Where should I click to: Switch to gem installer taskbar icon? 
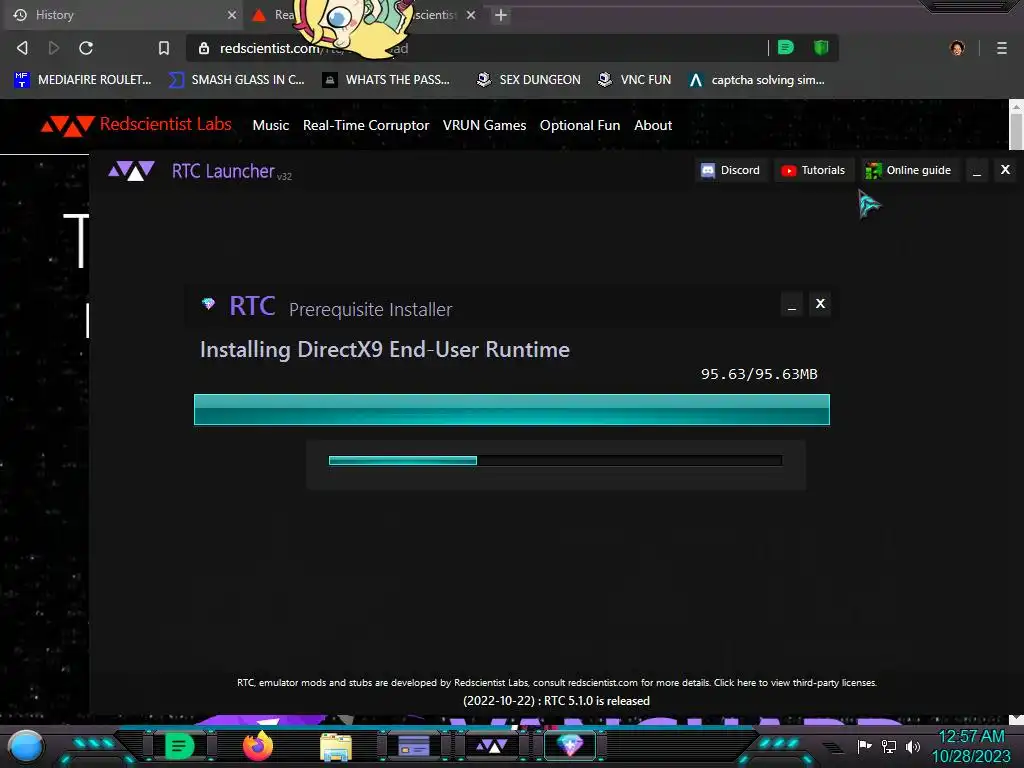point(569,745)
